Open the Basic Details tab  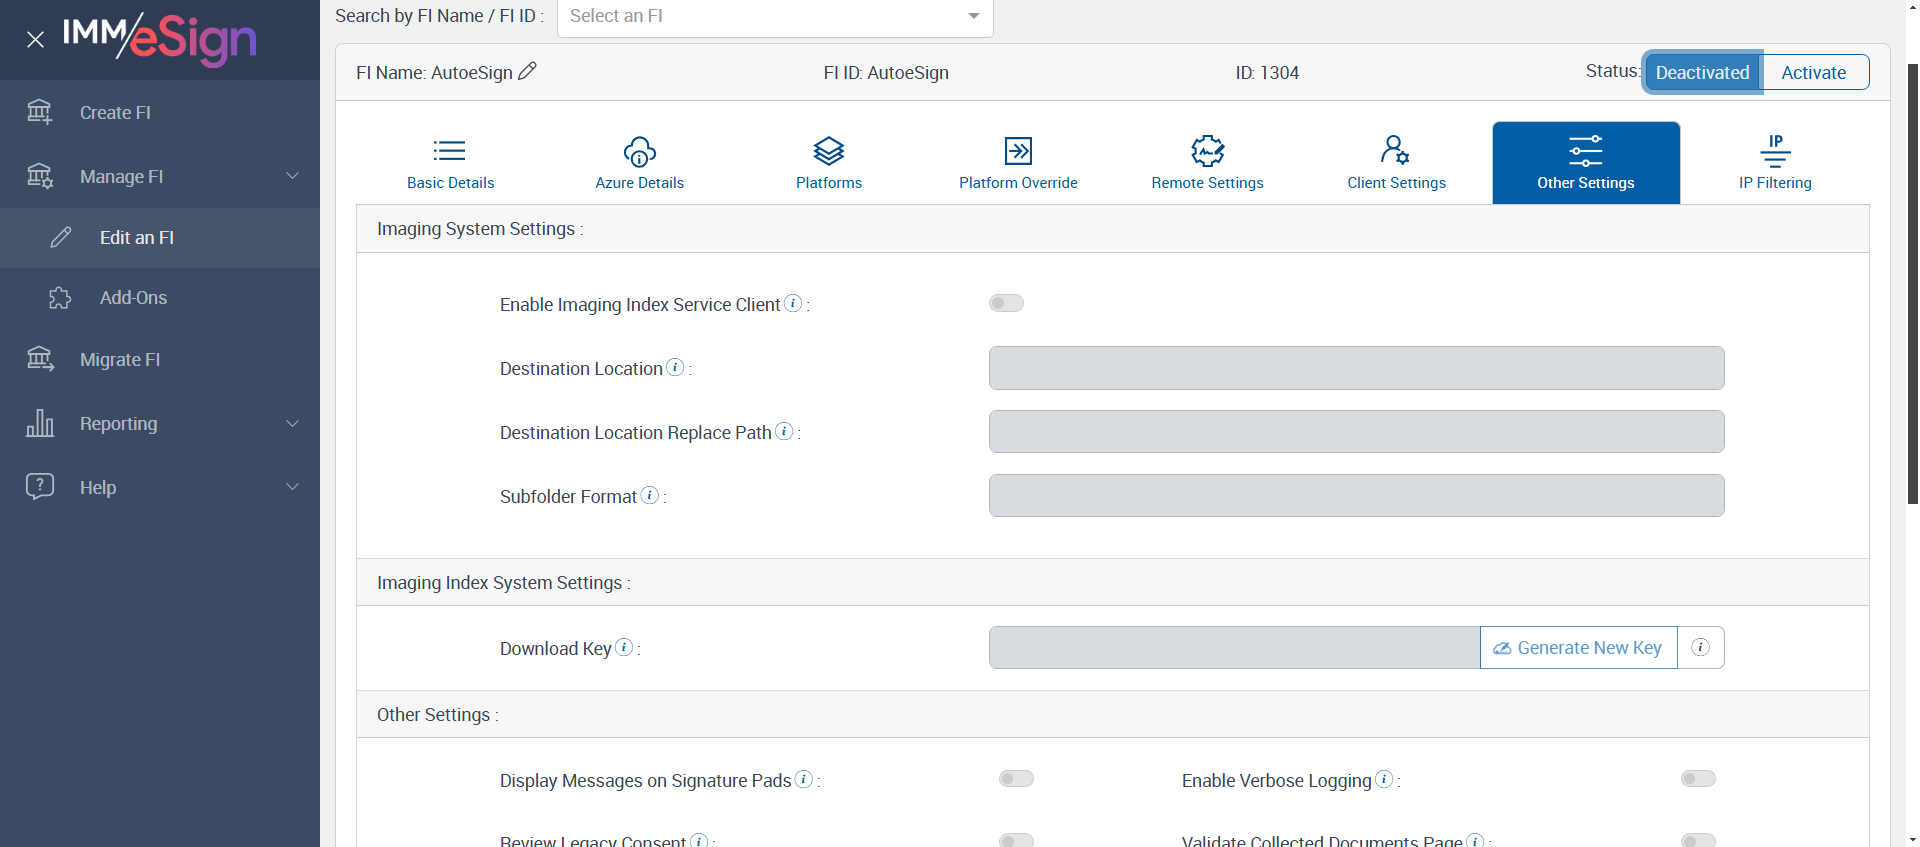pyautogui.click(x=450, y=163)
